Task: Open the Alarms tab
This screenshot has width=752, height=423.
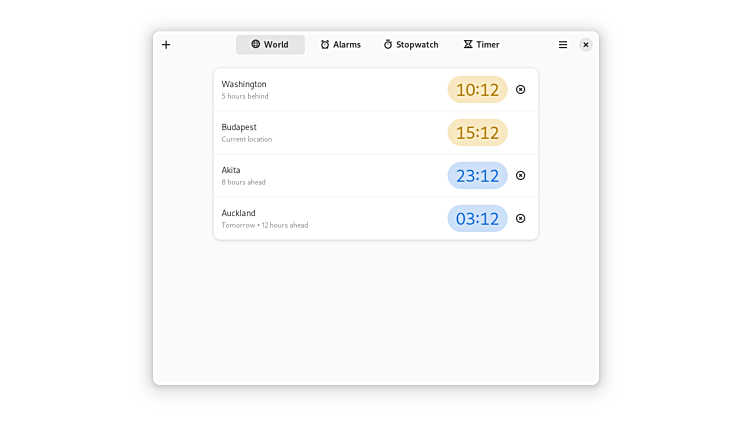Action: point(340,45)
